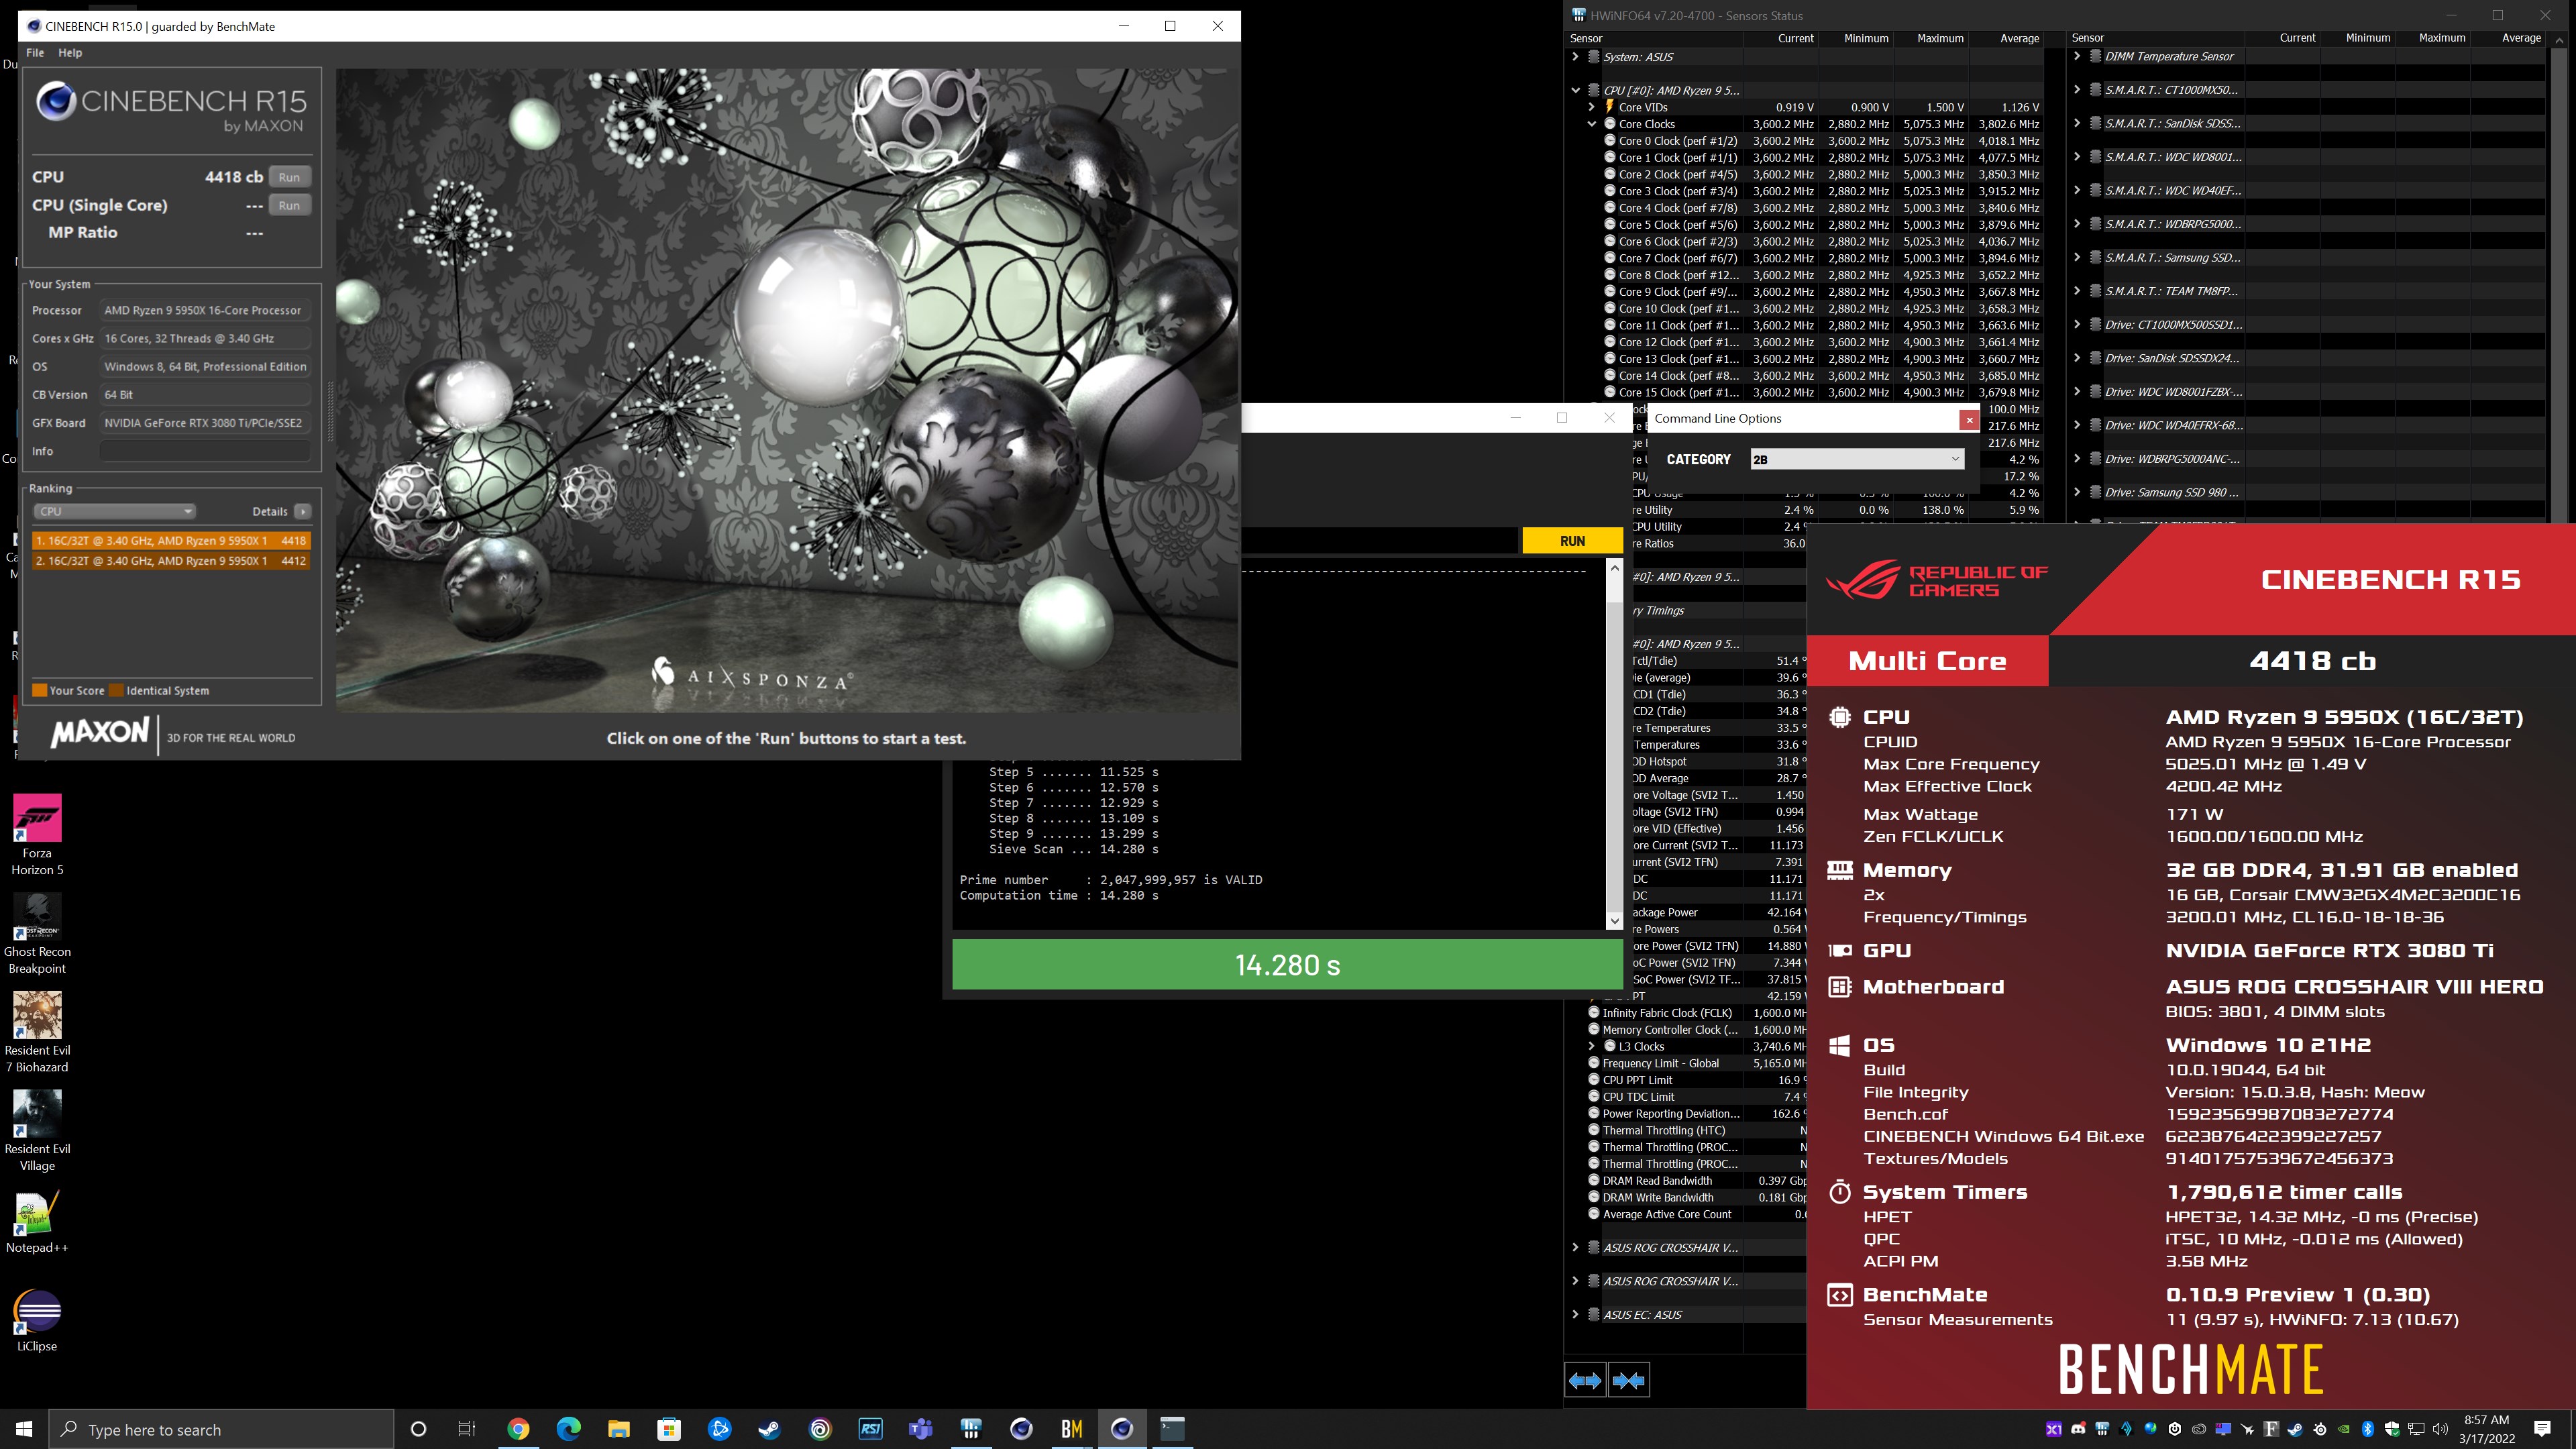Open Ubisoft Connect taskbar icon
The width and height of the screenshot is (2576, 1449).
click(820, 1429)
